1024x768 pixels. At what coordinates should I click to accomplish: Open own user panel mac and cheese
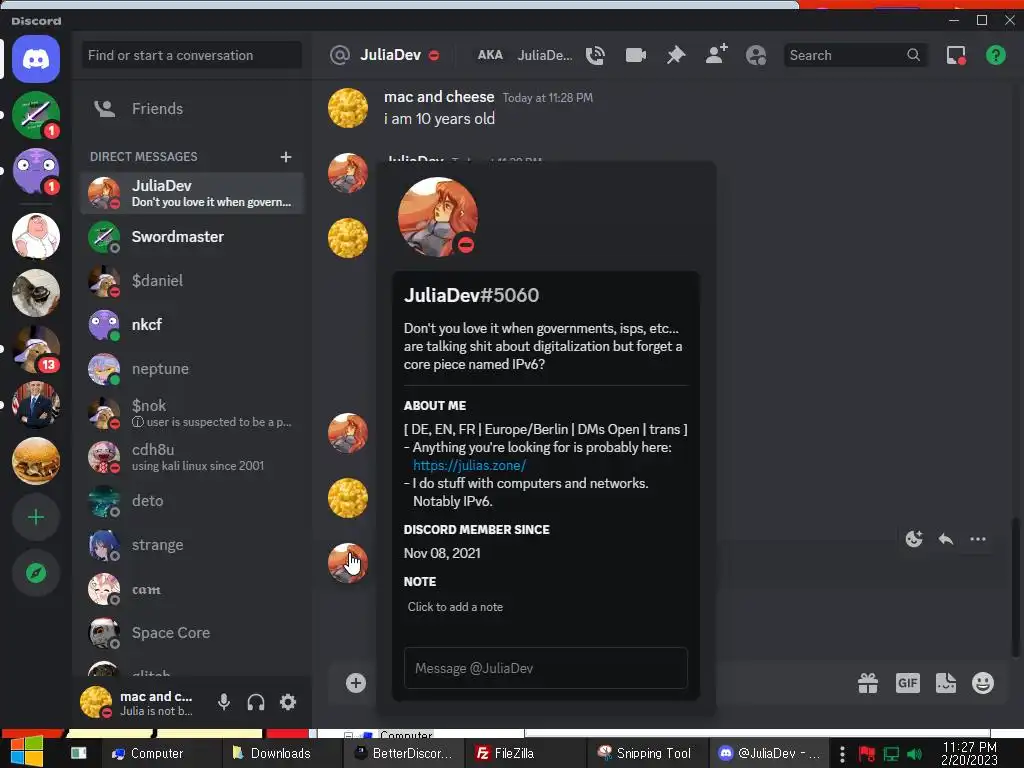pos(140,702)
